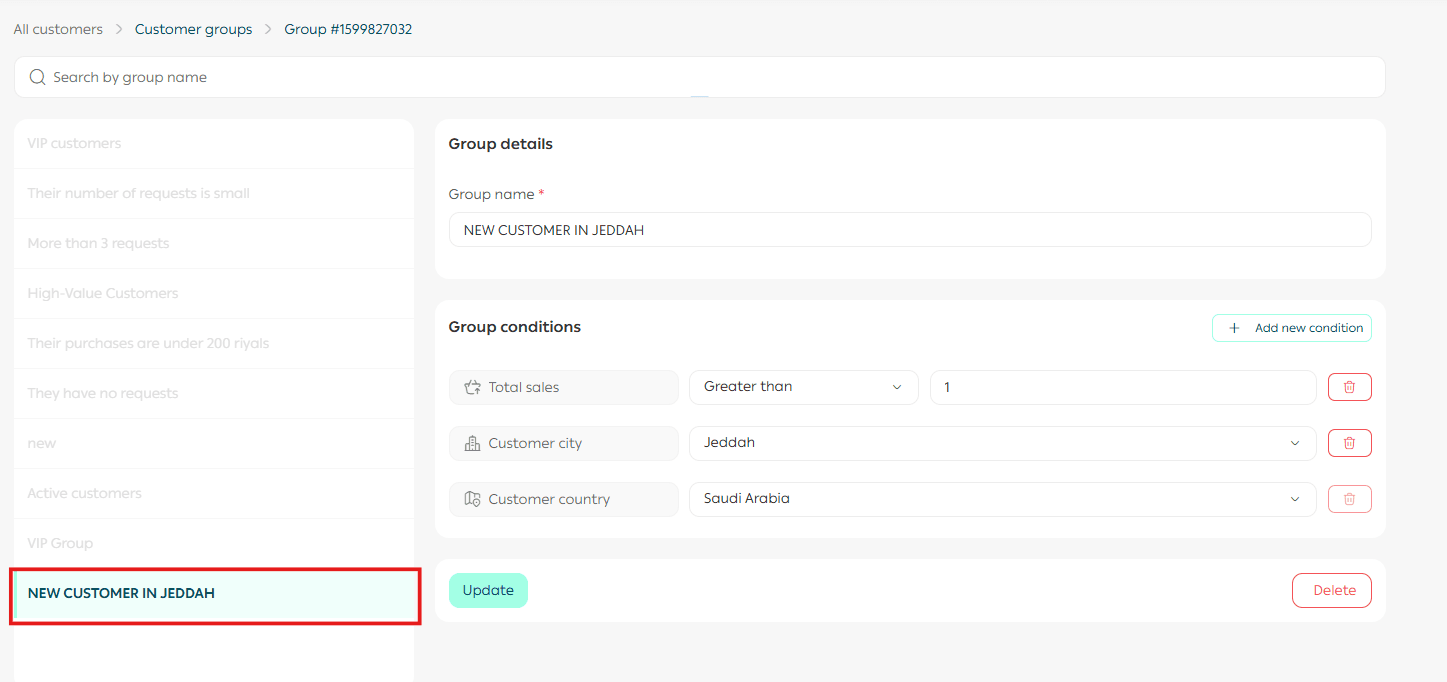Image resolution: width=1447 pixels, height=682 pixels.
Task: Click the plus icon for new condition
Action: click(1234, 328)
